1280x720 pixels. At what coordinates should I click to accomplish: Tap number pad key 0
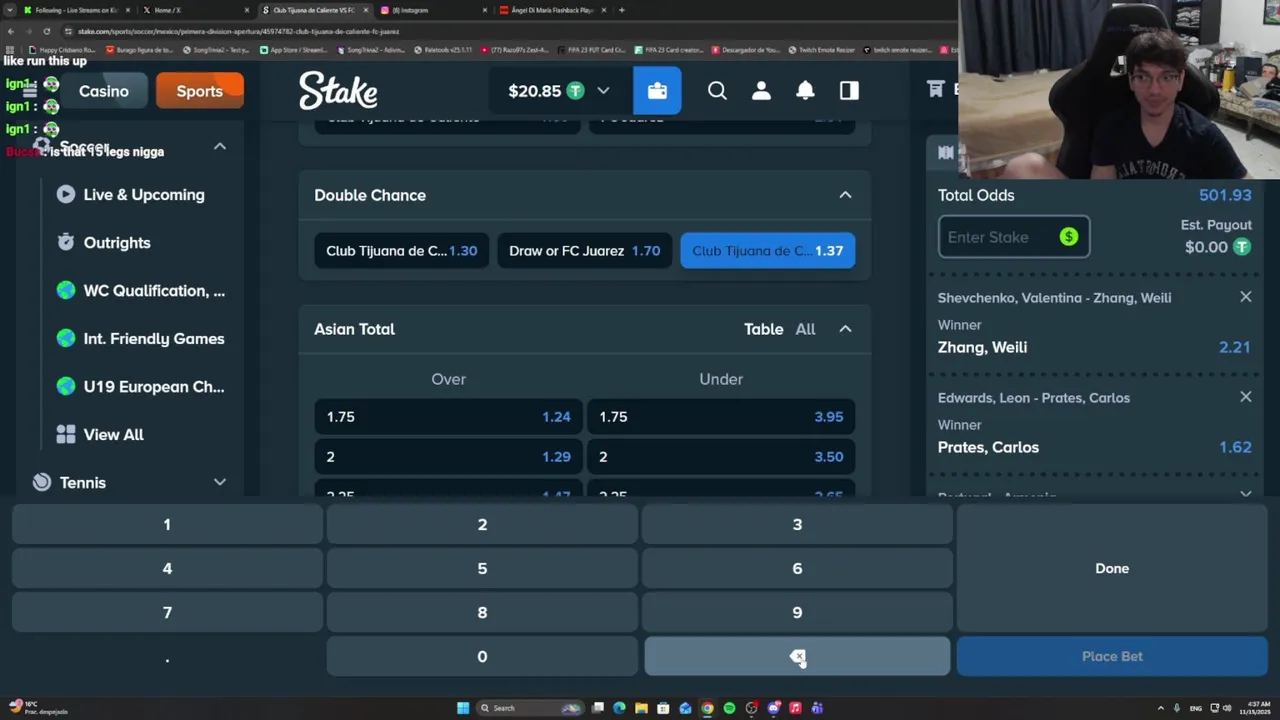(482, 656)
